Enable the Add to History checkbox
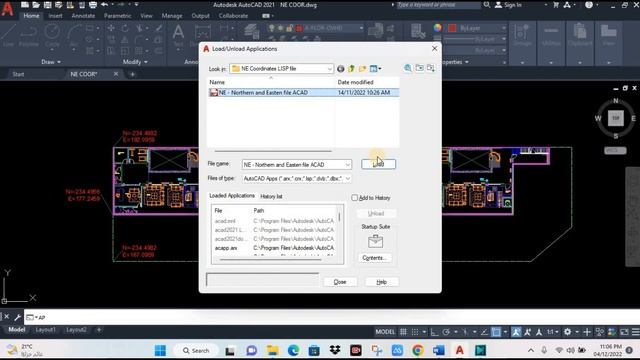640x360 pixels. click(354, 198)
